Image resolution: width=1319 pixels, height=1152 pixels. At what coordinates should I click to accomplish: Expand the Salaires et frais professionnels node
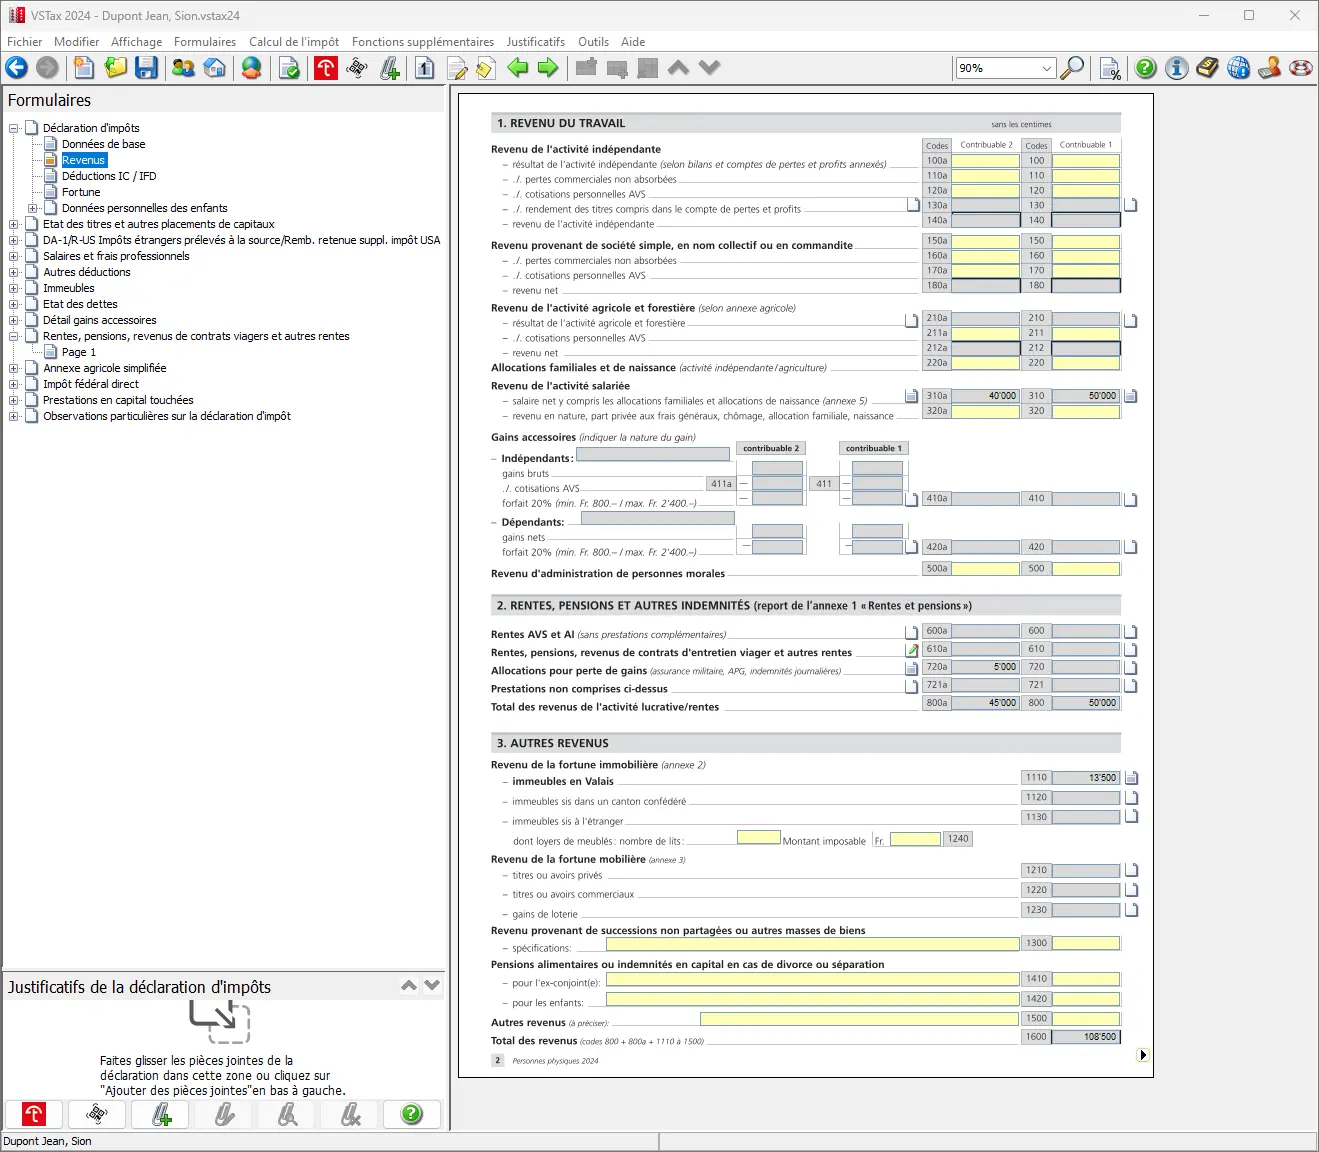coord(14,256)
